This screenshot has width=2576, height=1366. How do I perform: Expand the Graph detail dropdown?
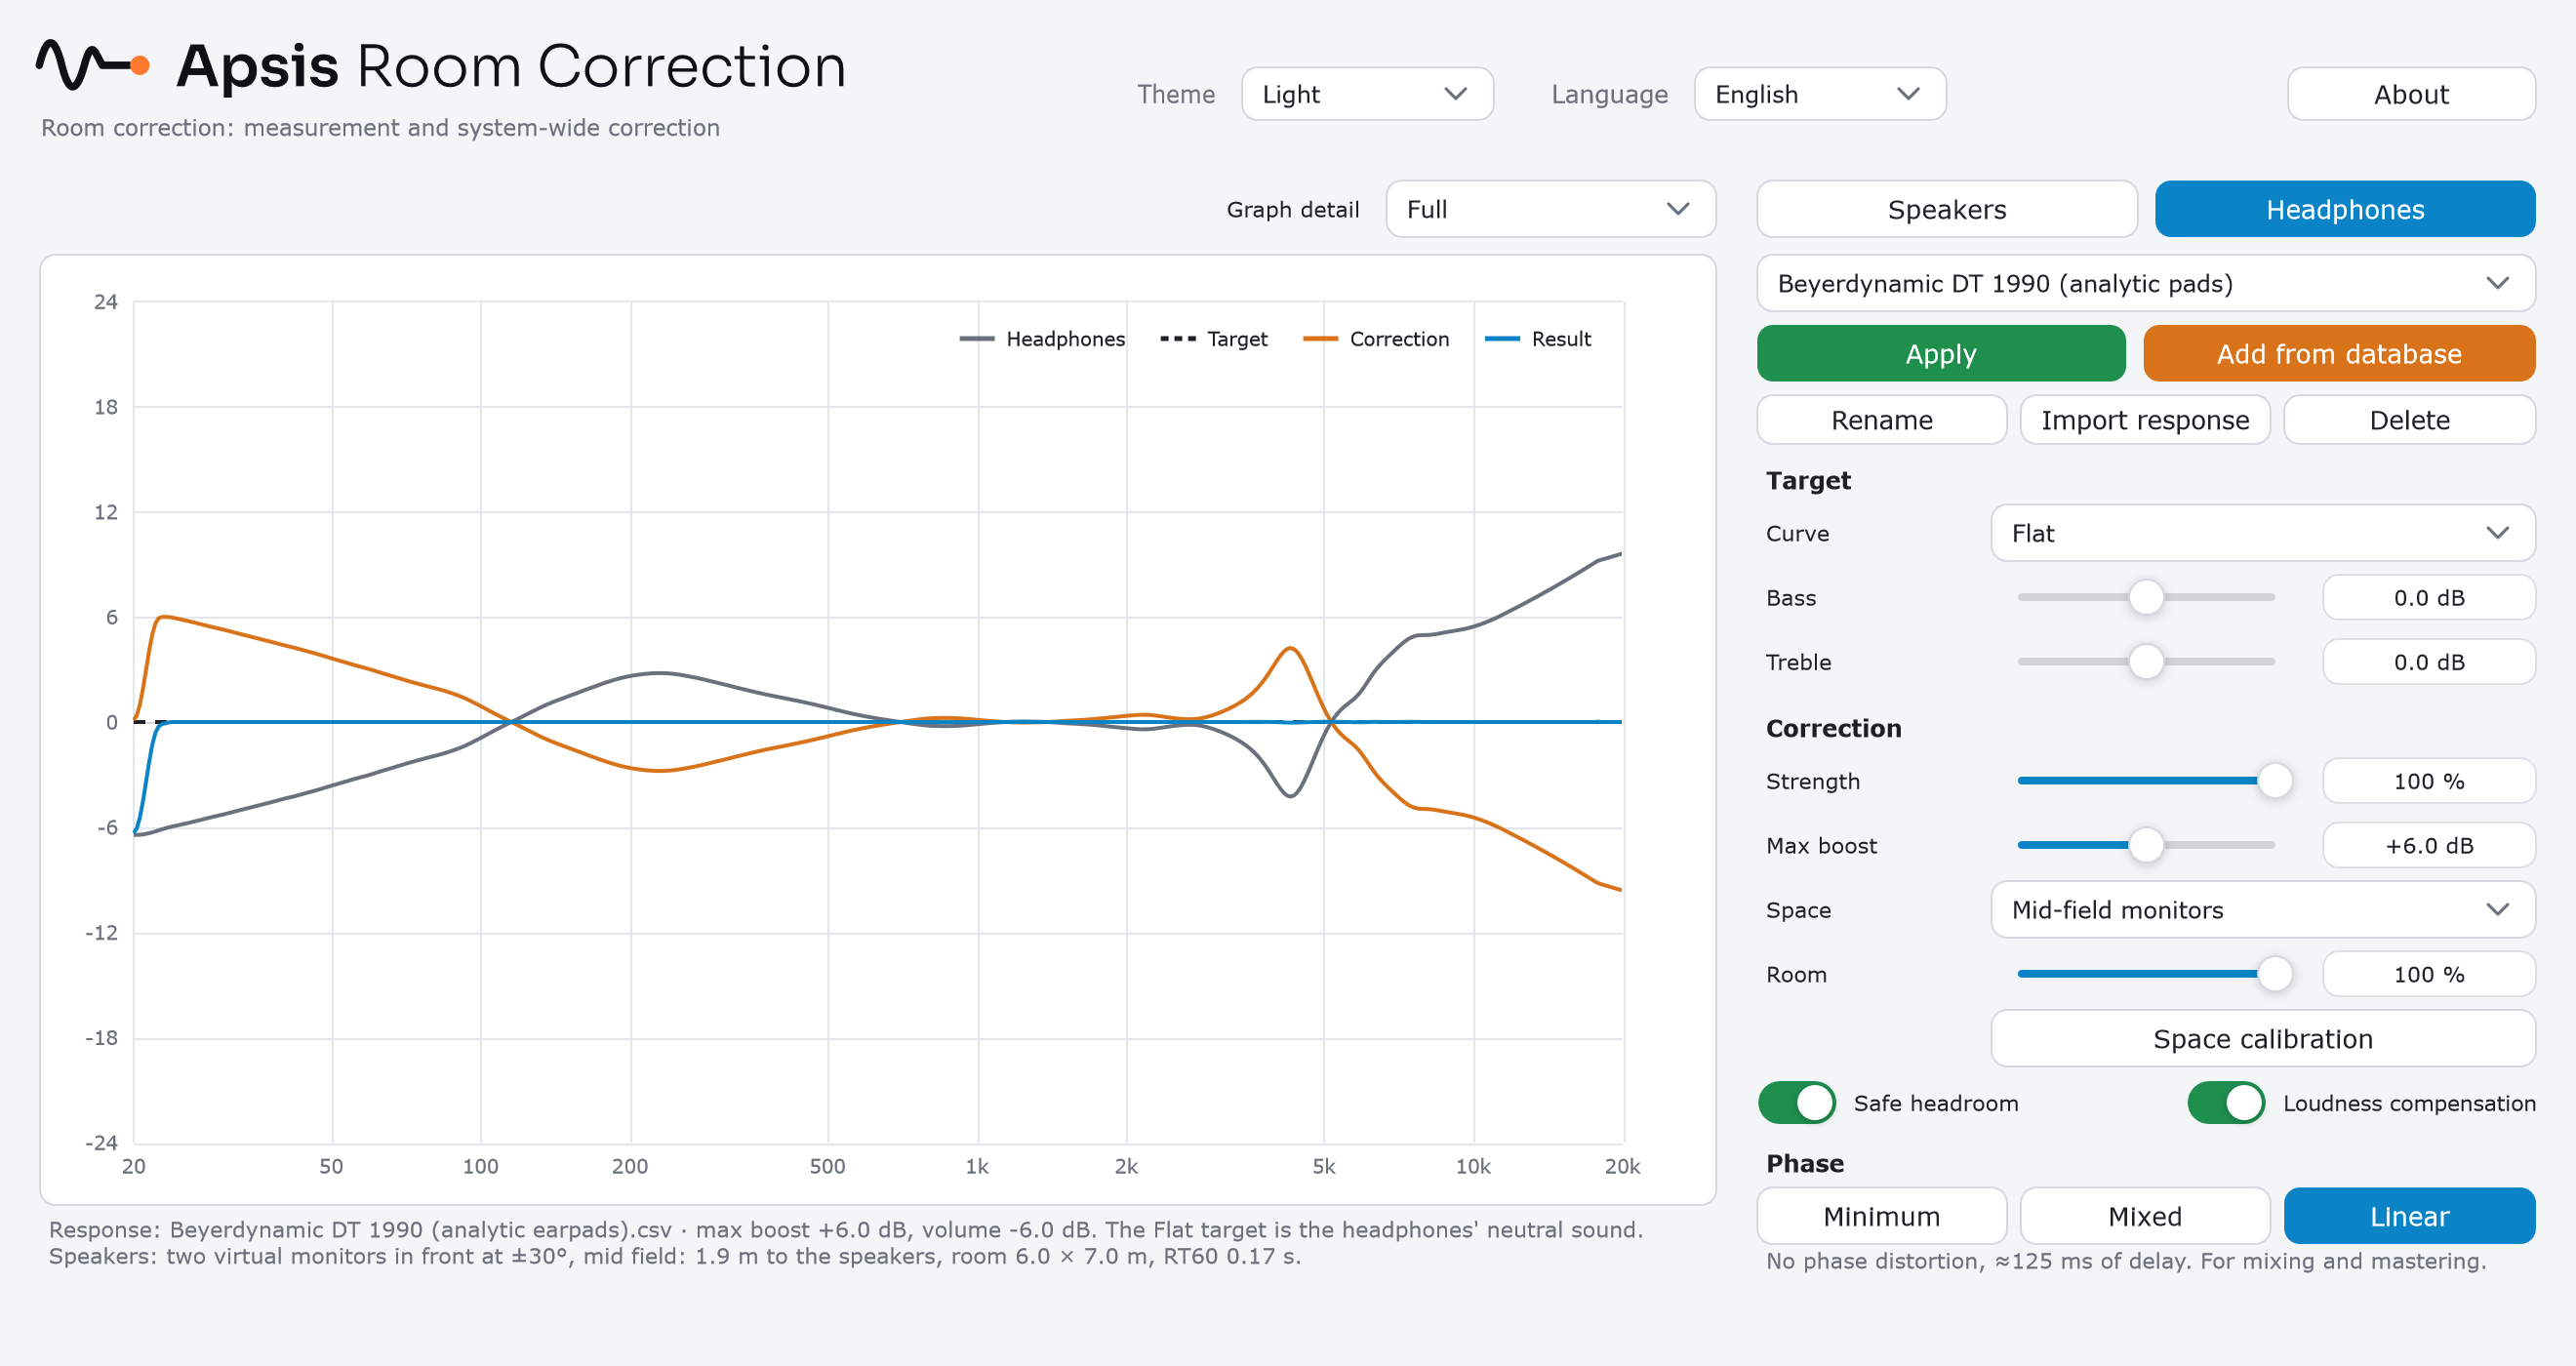1551,209
